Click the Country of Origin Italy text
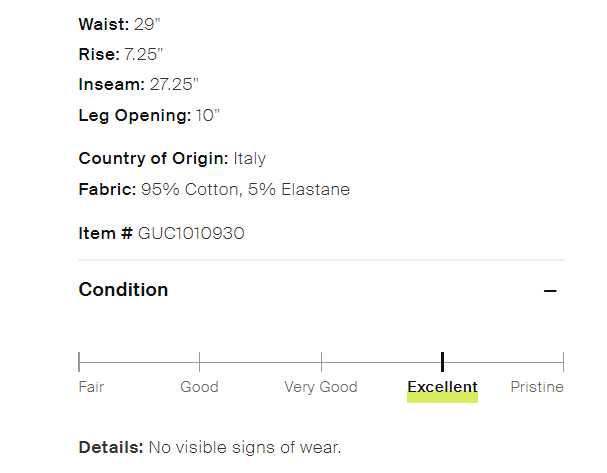 coord(249,158)
